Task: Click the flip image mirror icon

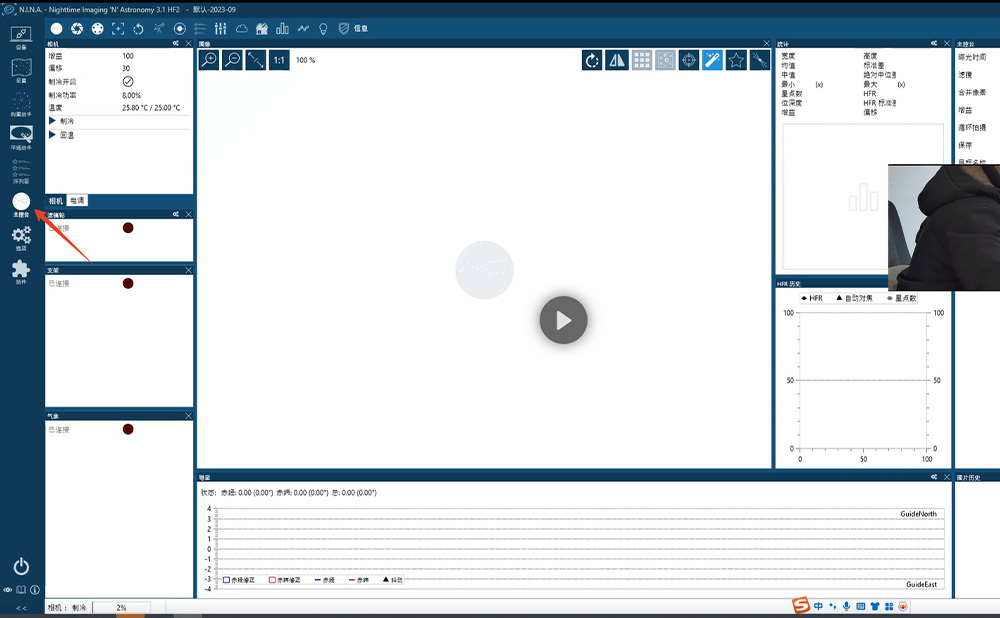Action: 617,60
